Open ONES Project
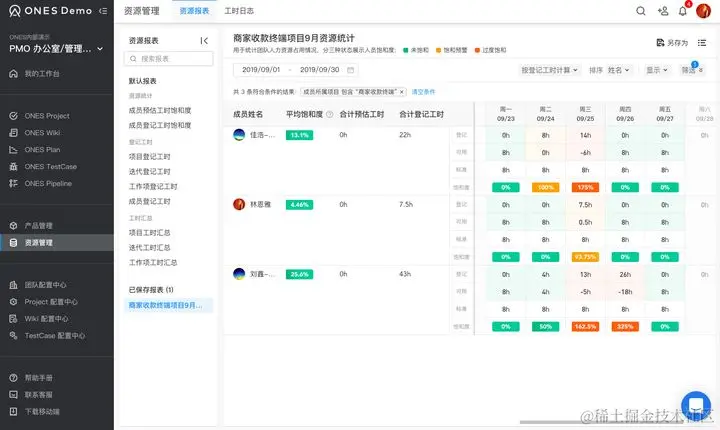Image resolution: width=720 pixels, height=430 pixels. pos(47,116)
